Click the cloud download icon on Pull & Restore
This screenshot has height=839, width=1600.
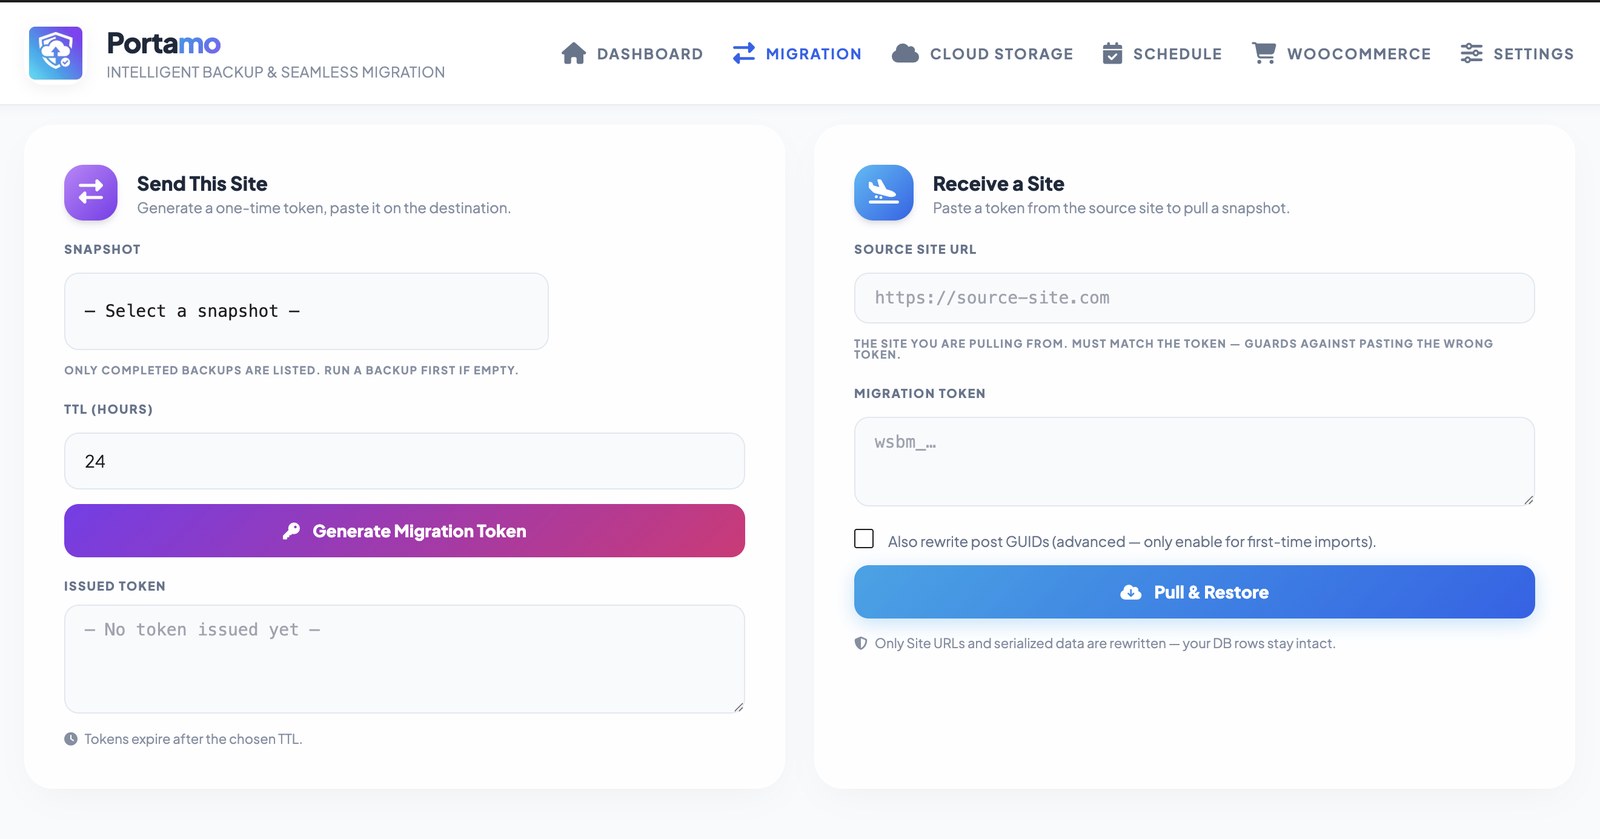[x=1131, y=592]
